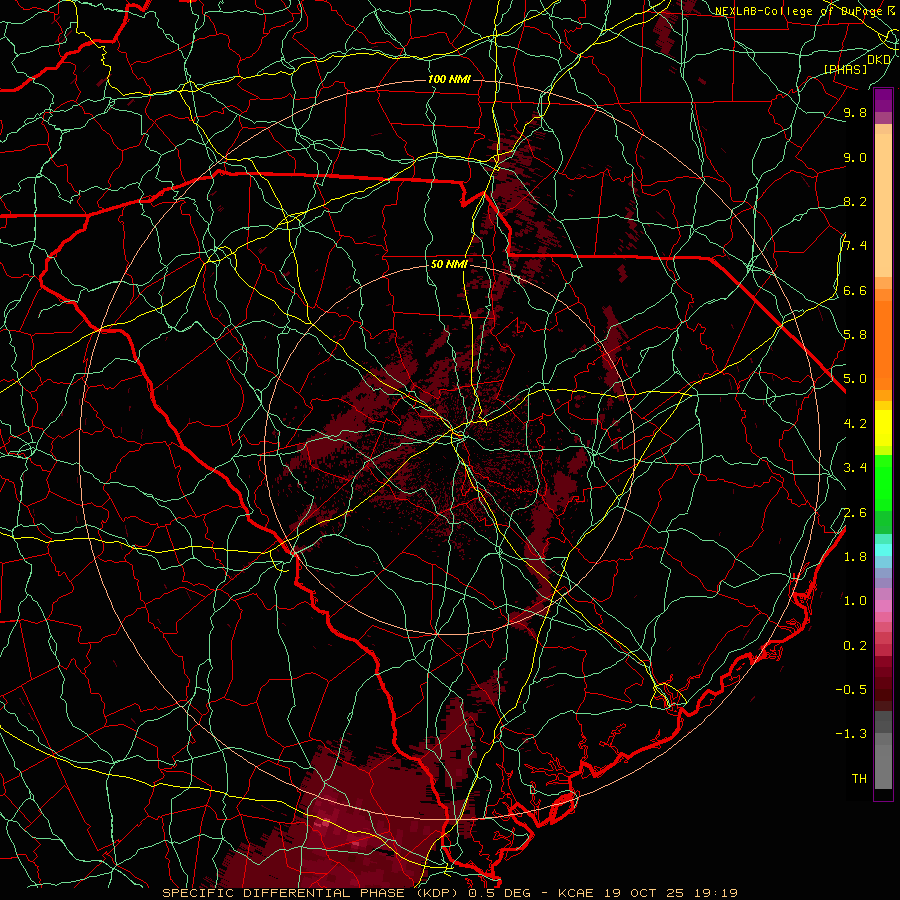Click the 5.0 scale value
The width and height of the screenshot is (900, 900).
[x=855, y=379]
